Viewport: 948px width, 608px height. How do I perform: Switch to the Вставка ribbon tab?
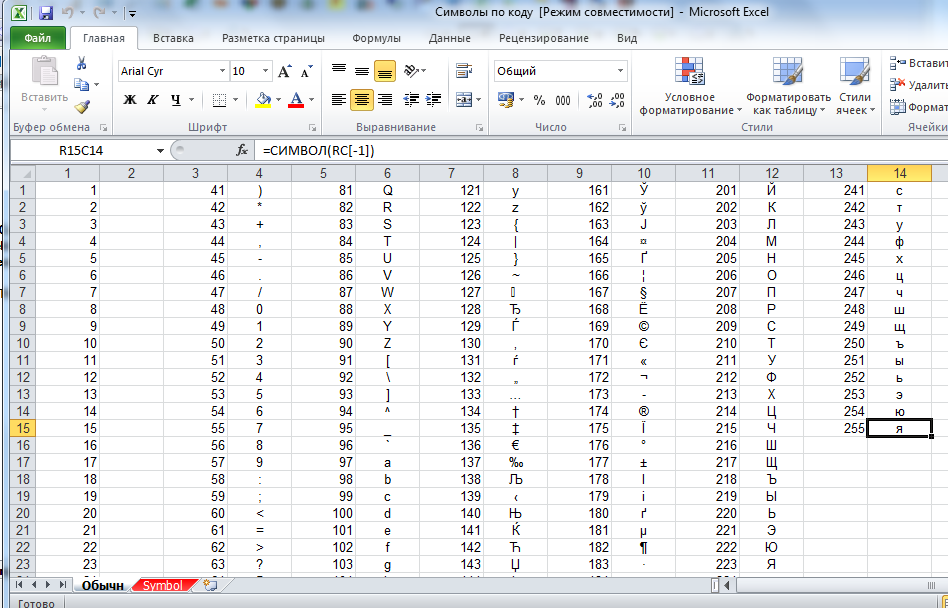click(x=174, y=38)
